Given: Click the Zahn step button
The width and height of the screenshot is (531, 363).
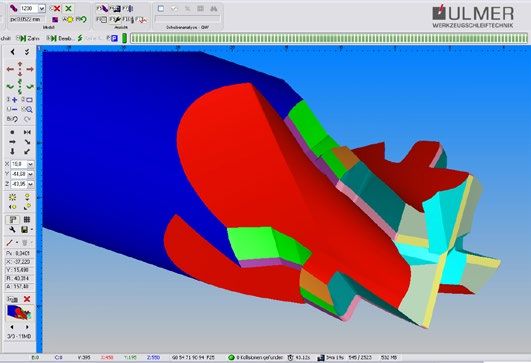Looking at the screenshot, I should click(28, 38).
